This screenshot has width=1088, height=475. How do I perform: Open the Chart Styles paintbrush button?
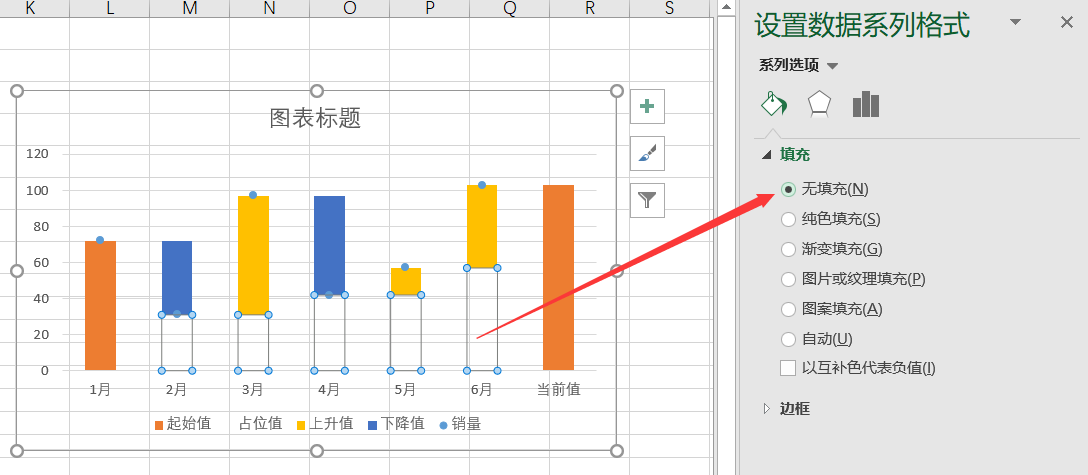click(647, 153)
